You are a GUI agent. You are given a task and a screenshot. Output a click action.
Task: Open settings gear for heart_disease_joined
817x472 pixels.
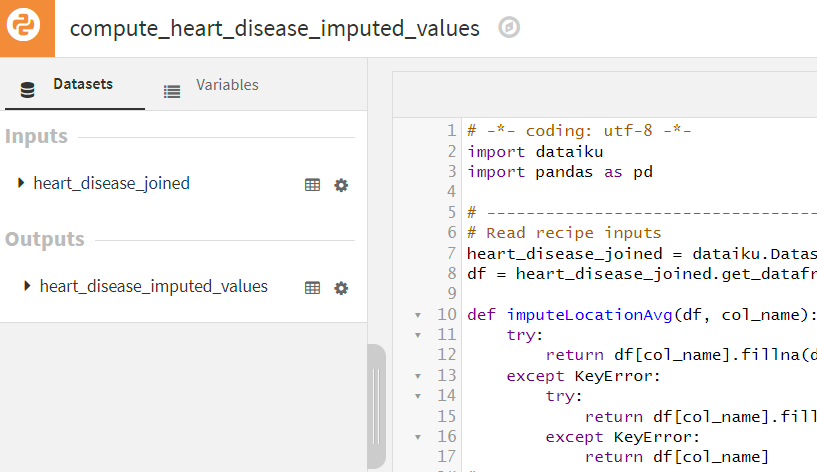coord(341,185)
